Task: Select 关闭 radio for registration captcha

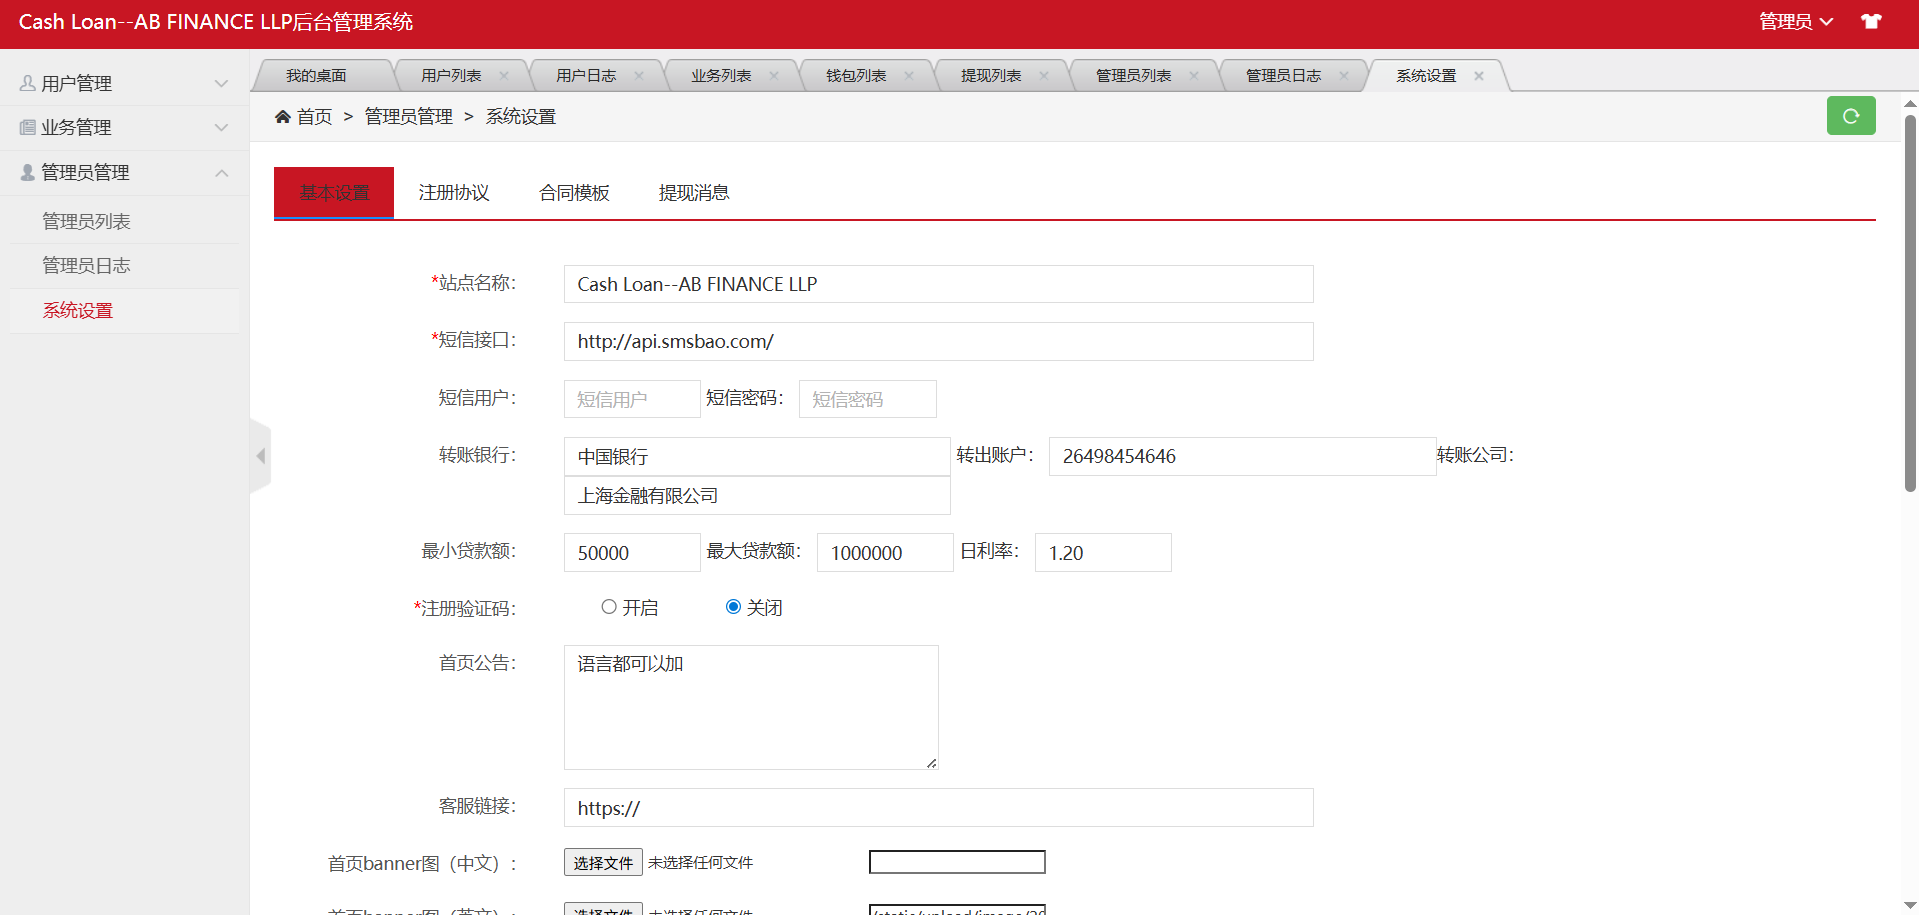Action: click(733, 607)
